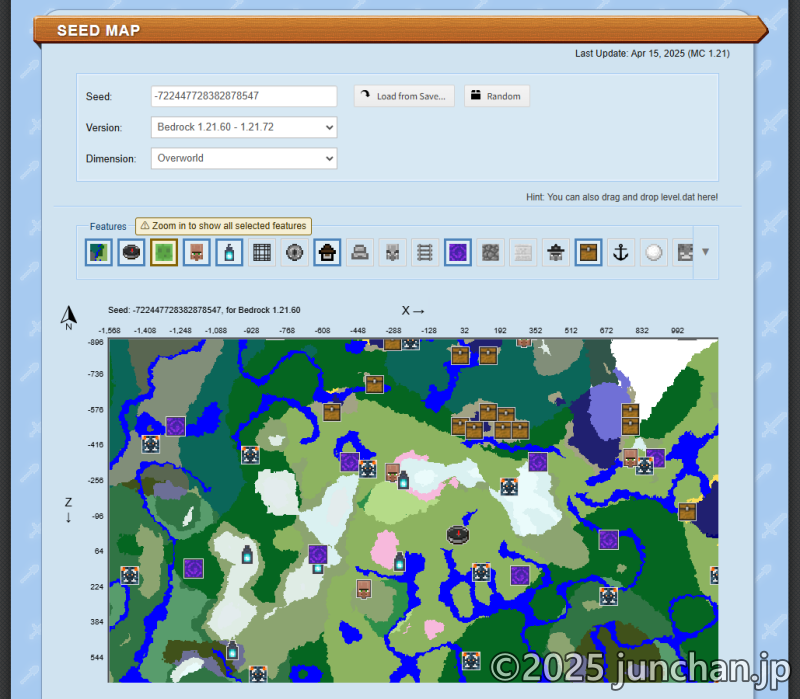This screenshot has height=699, width=800.
Task: Click the Features legend label
Action: [108, 226]
